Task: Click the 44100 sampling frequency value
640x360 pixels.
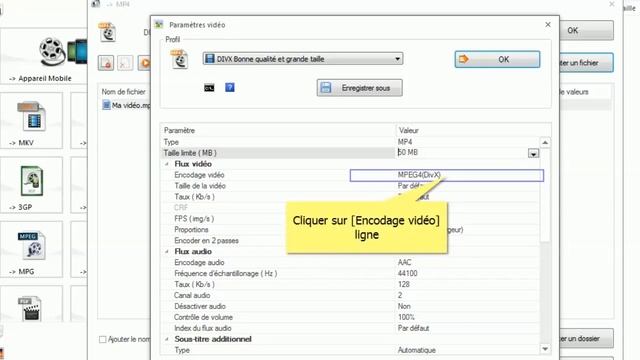Action: pos(407,273)
